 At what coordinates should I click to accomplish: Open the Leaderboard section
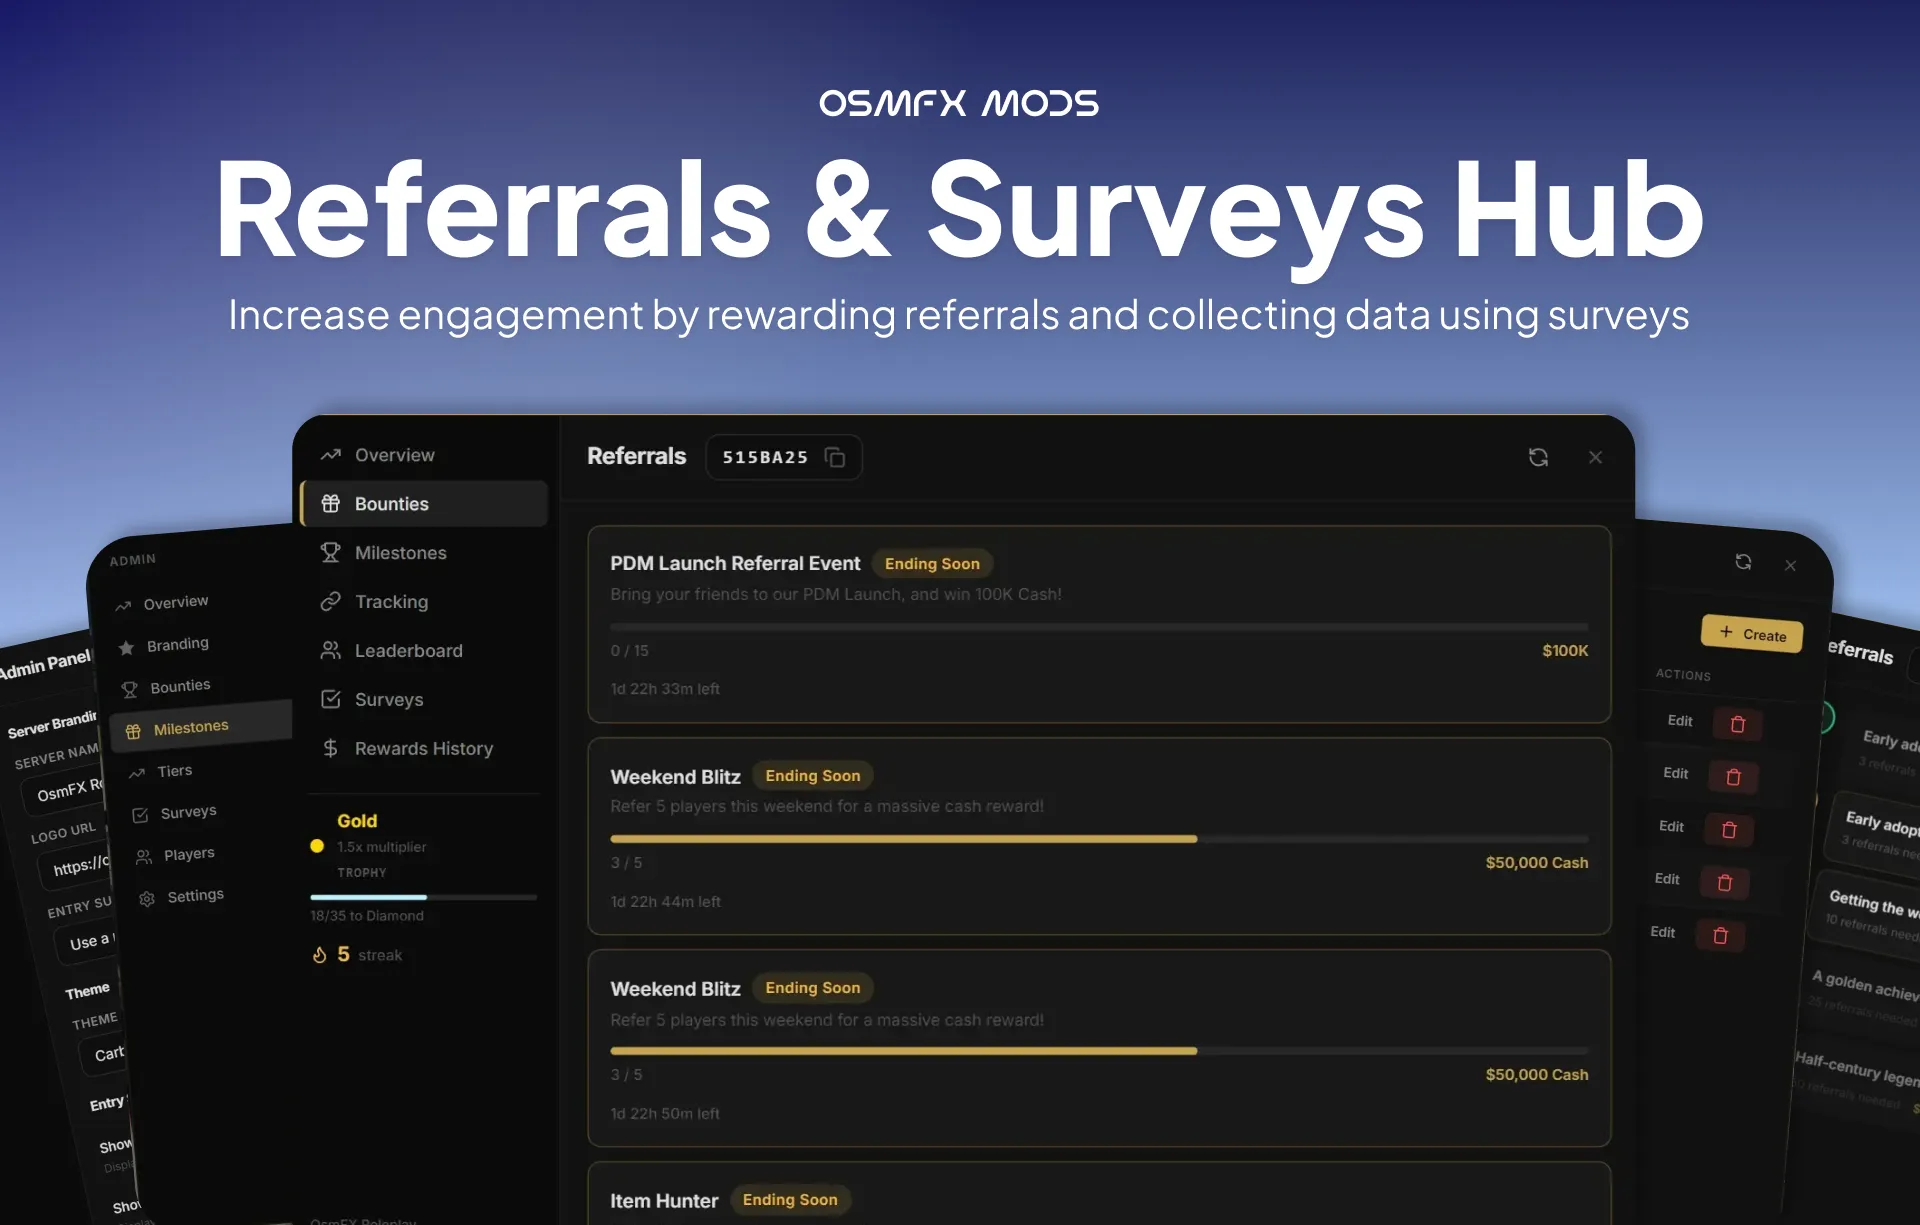[423, 651]
